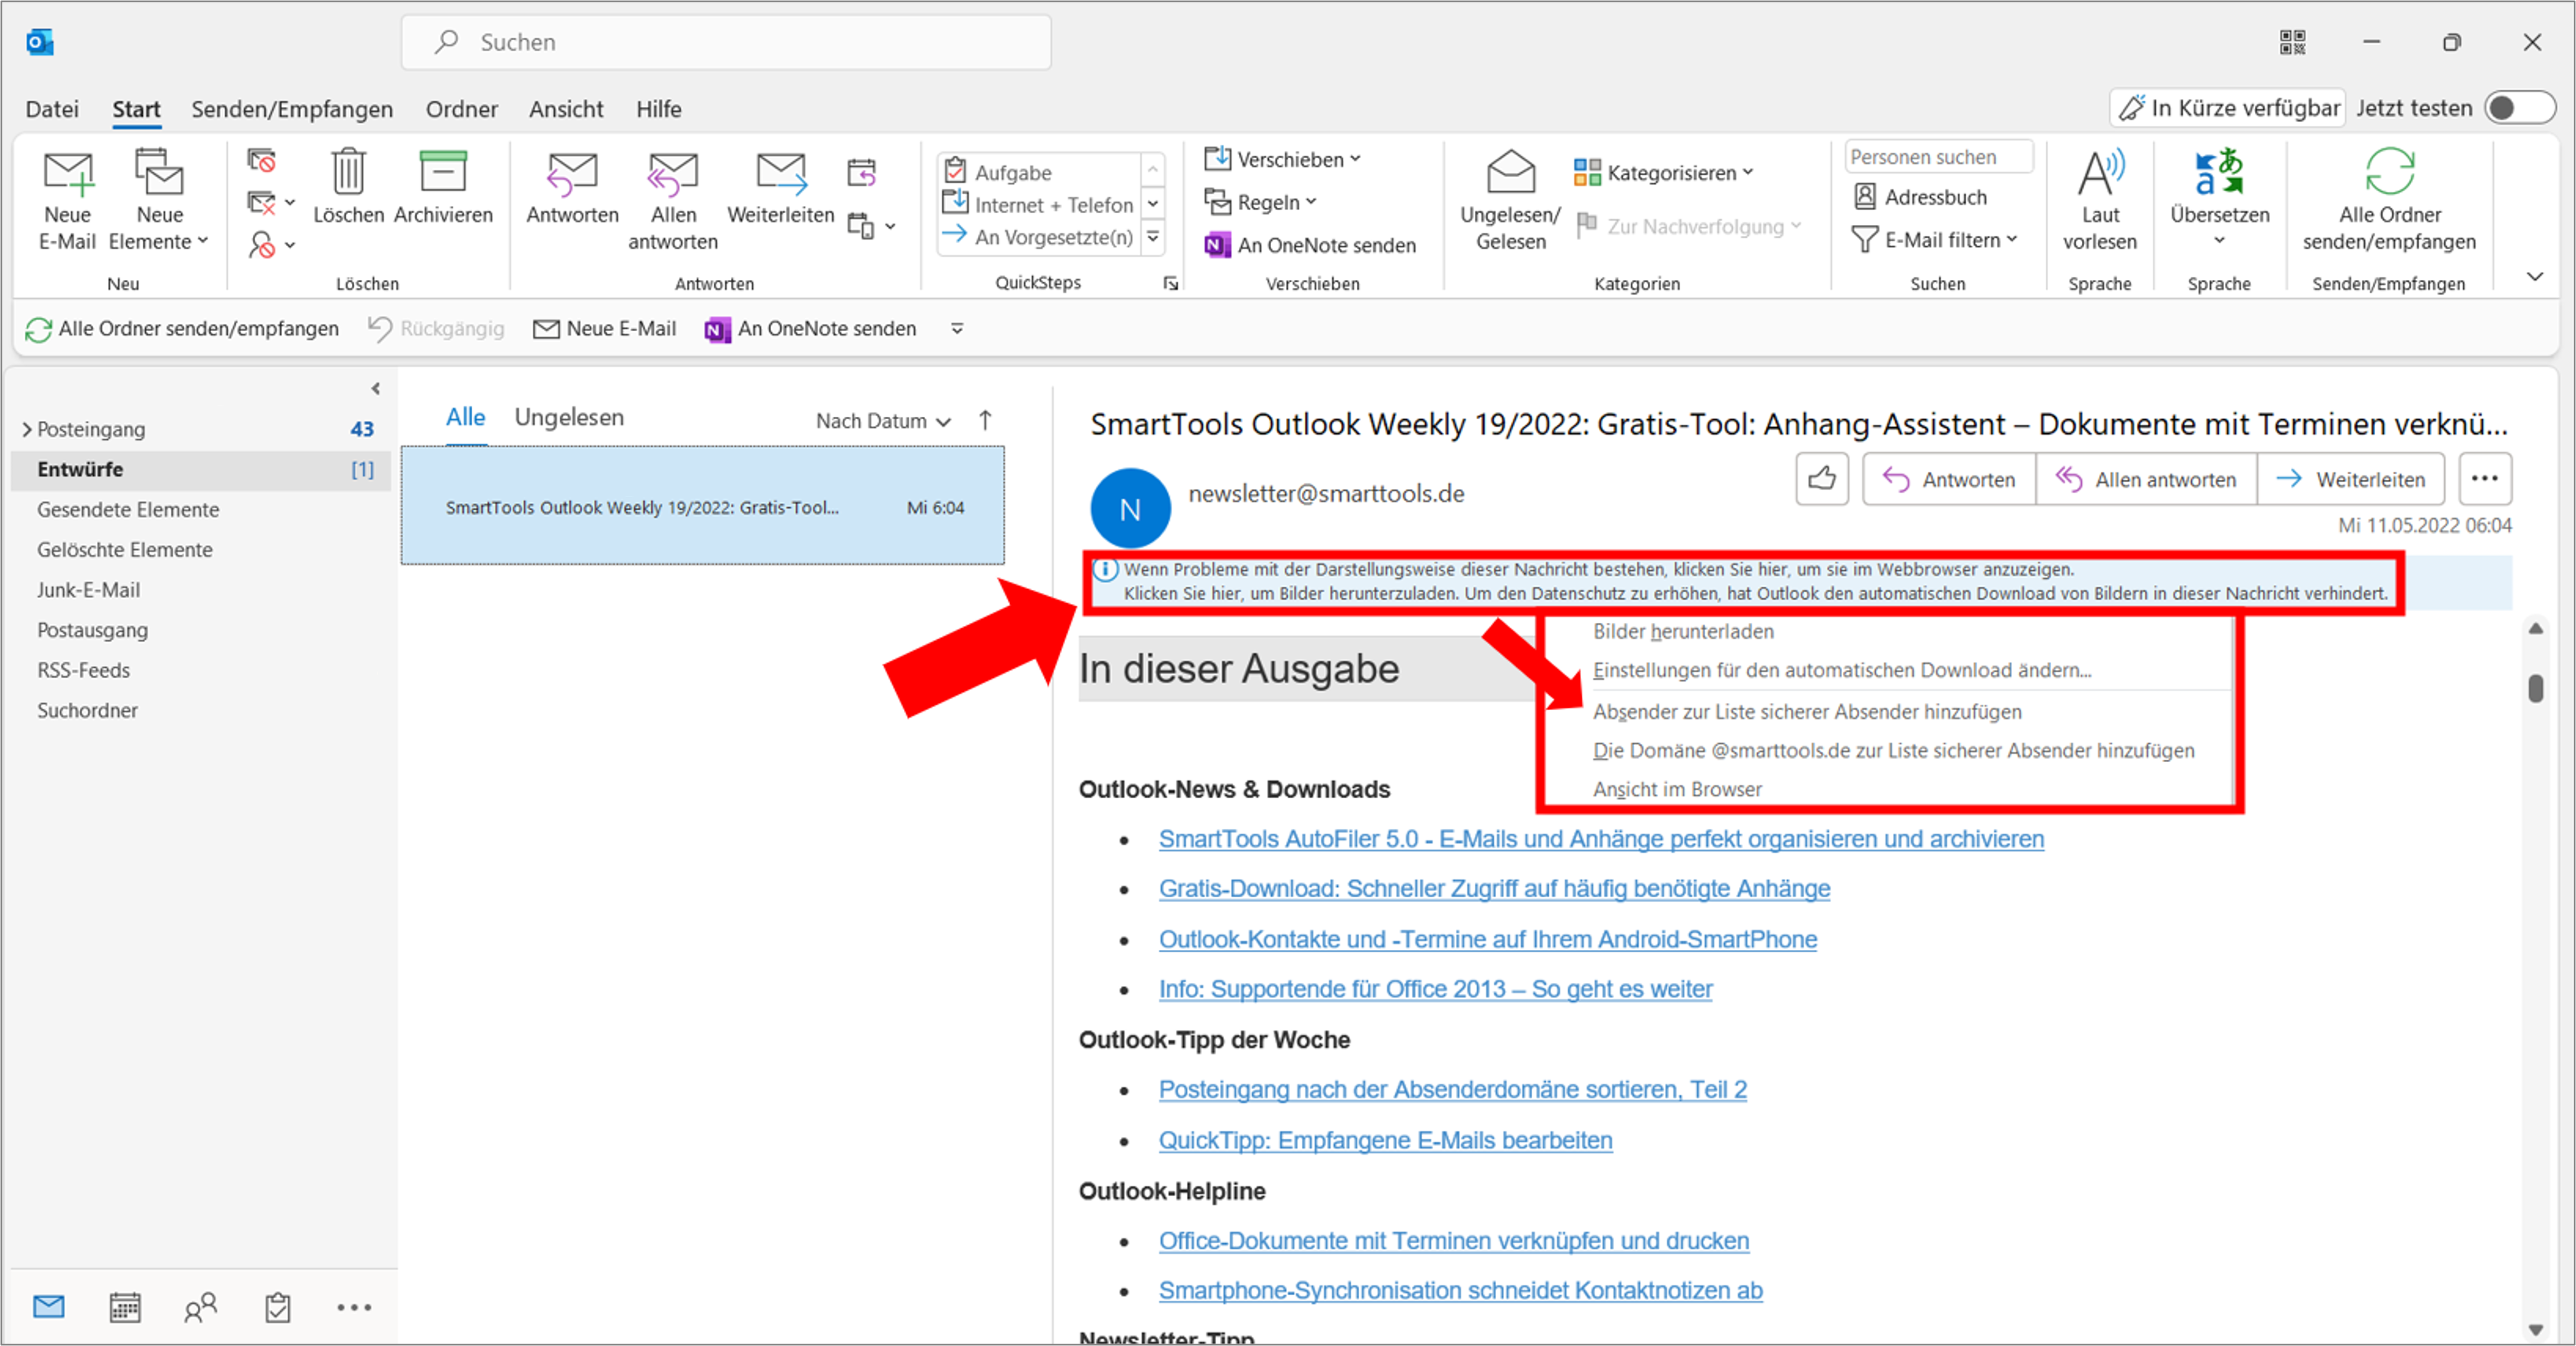Click In Kürze verfügbar button
The height and width of the screenshot is (1346, 2576).
2229,108
